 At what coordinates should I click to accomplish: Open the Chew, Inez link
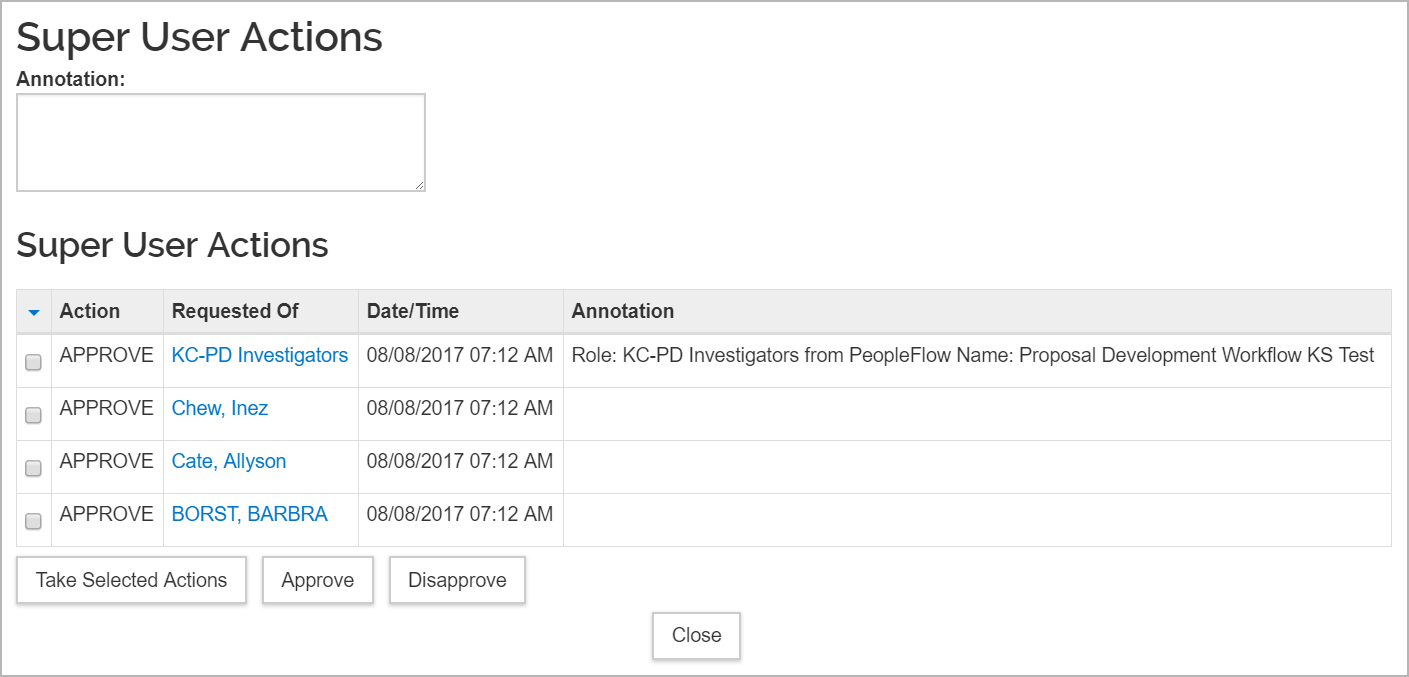tap(220, 408)
